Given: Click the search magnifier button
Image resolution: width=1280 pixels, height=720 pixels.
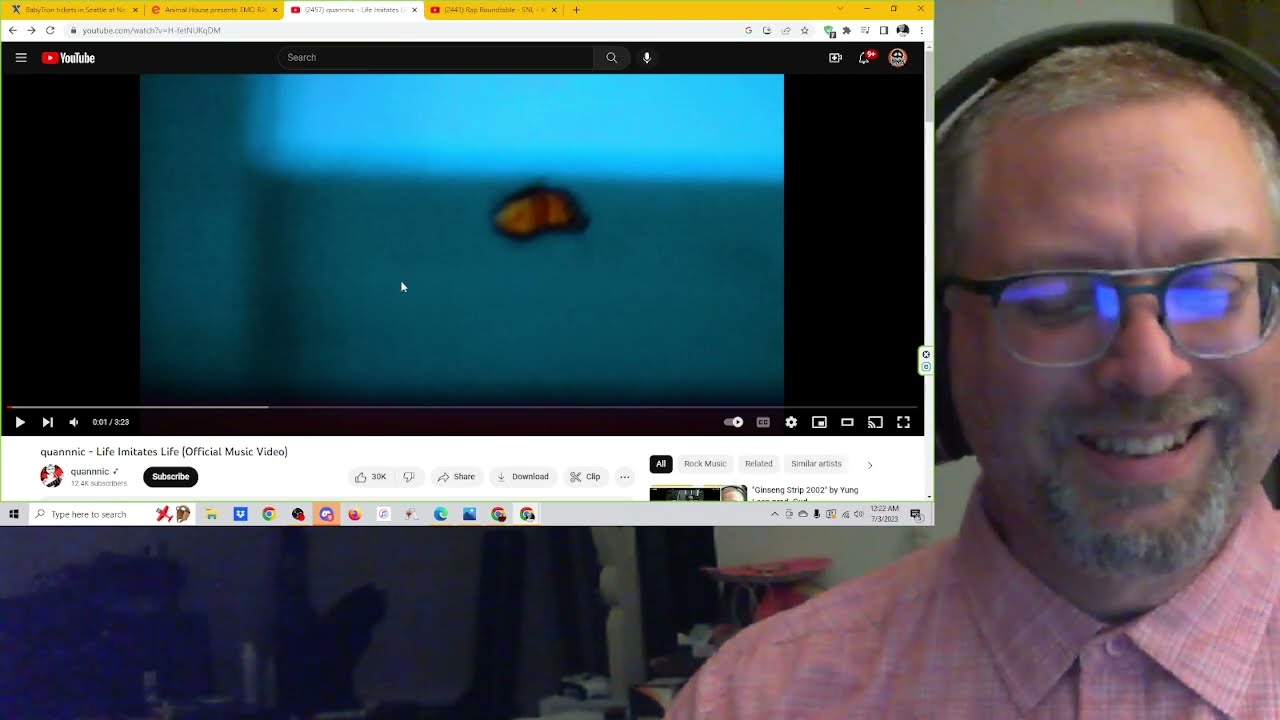Looking at the screenshot, I should [612, 58].
